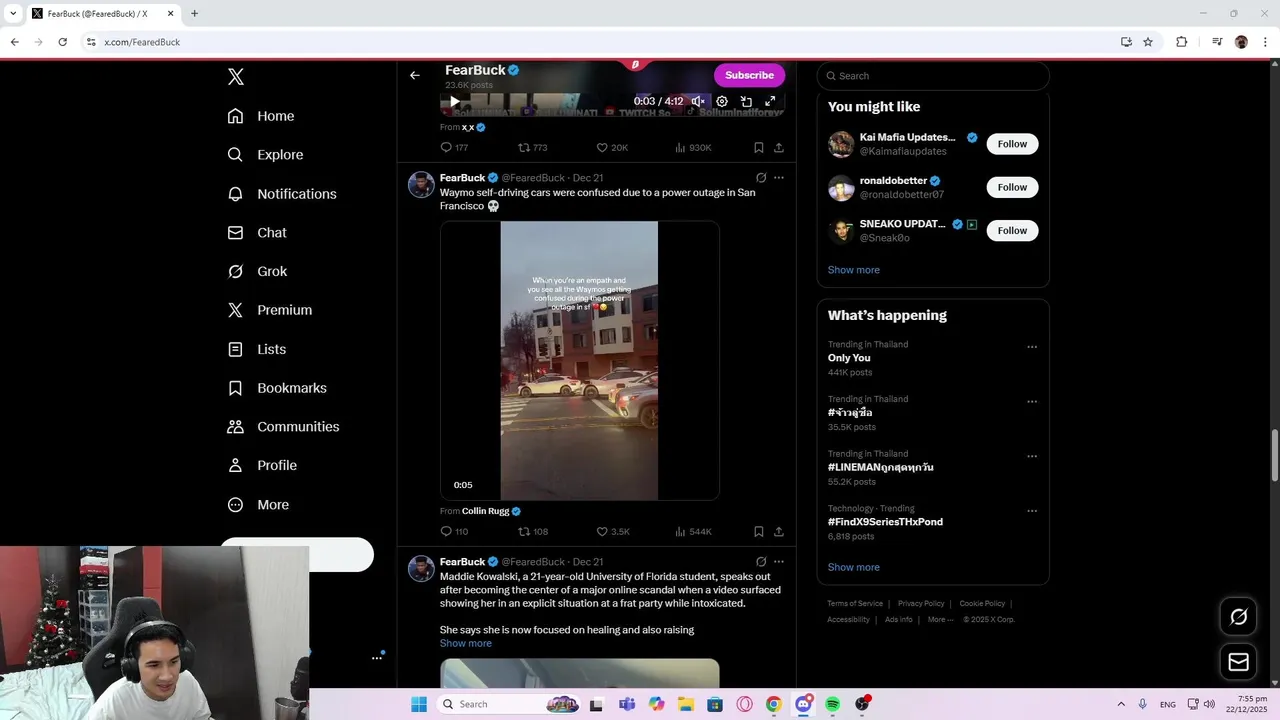View analytics showing 544K views
The image size is (1280, 720).
click(x=693, y=532)
